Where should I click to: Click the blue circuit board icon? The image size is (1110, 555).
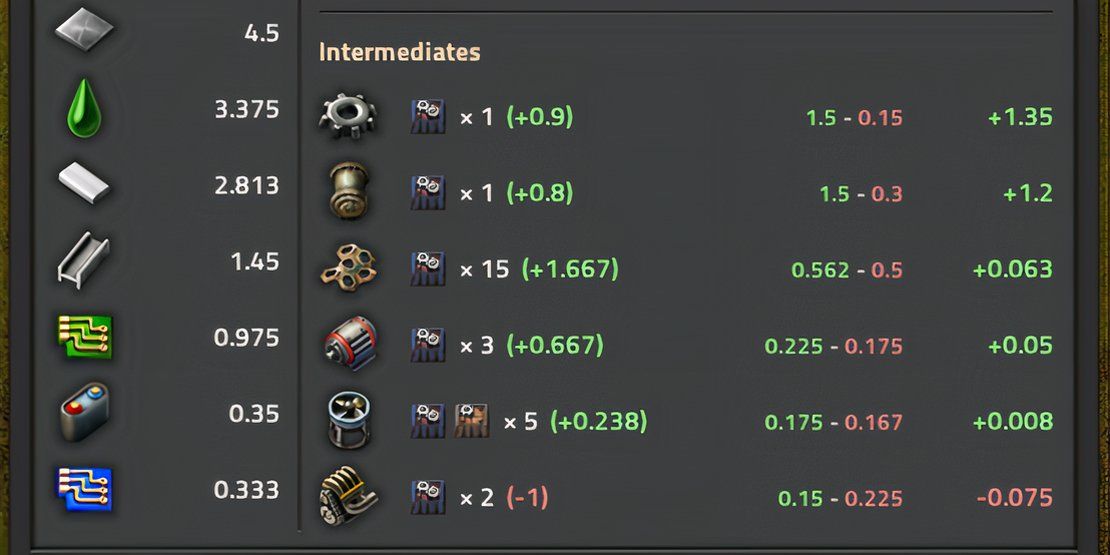coord(84,489)
